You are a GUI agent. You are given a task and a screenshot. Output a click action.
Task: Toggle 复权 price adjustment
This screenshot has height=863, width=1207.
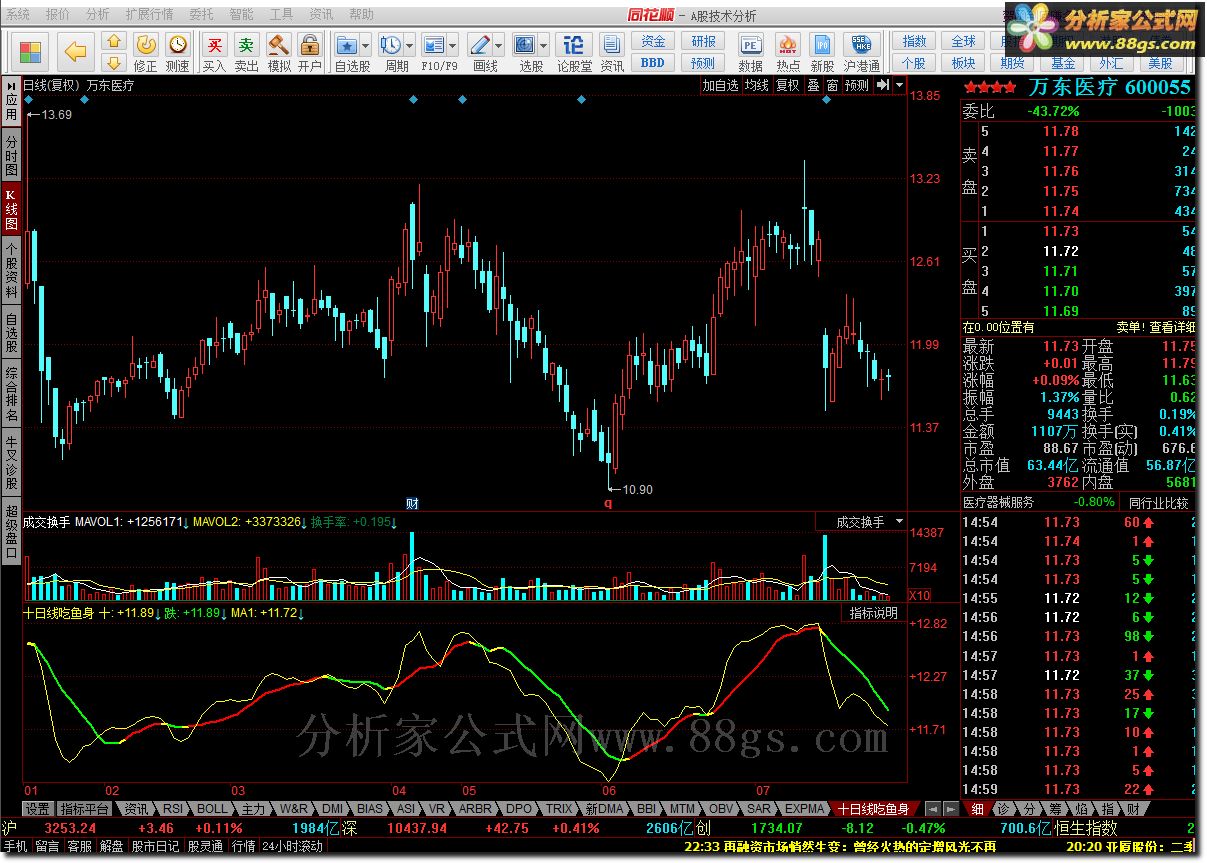[x=788, y=85]
